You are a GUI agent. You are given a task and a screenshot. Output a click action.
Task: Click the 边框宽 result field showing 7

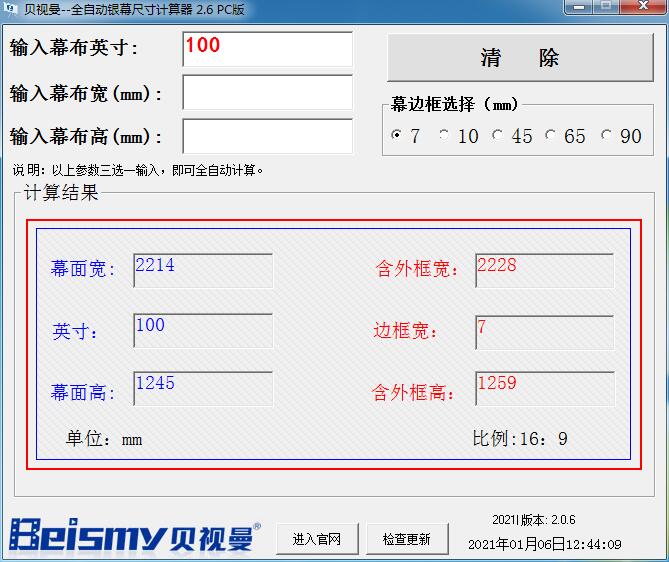545,333
